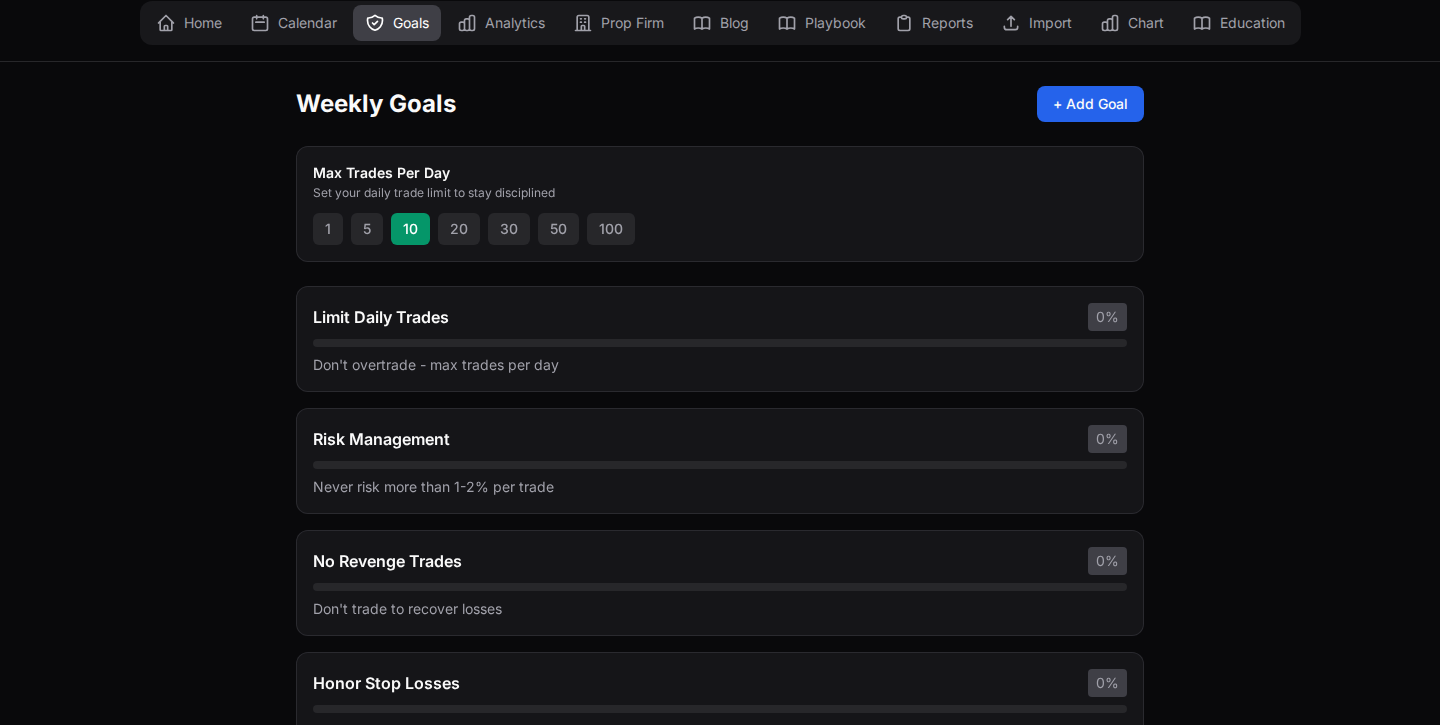Click the + Add Goal button
Image resolution: width=1440 pixels, height=725 pixels.
tap(1090, 103)
